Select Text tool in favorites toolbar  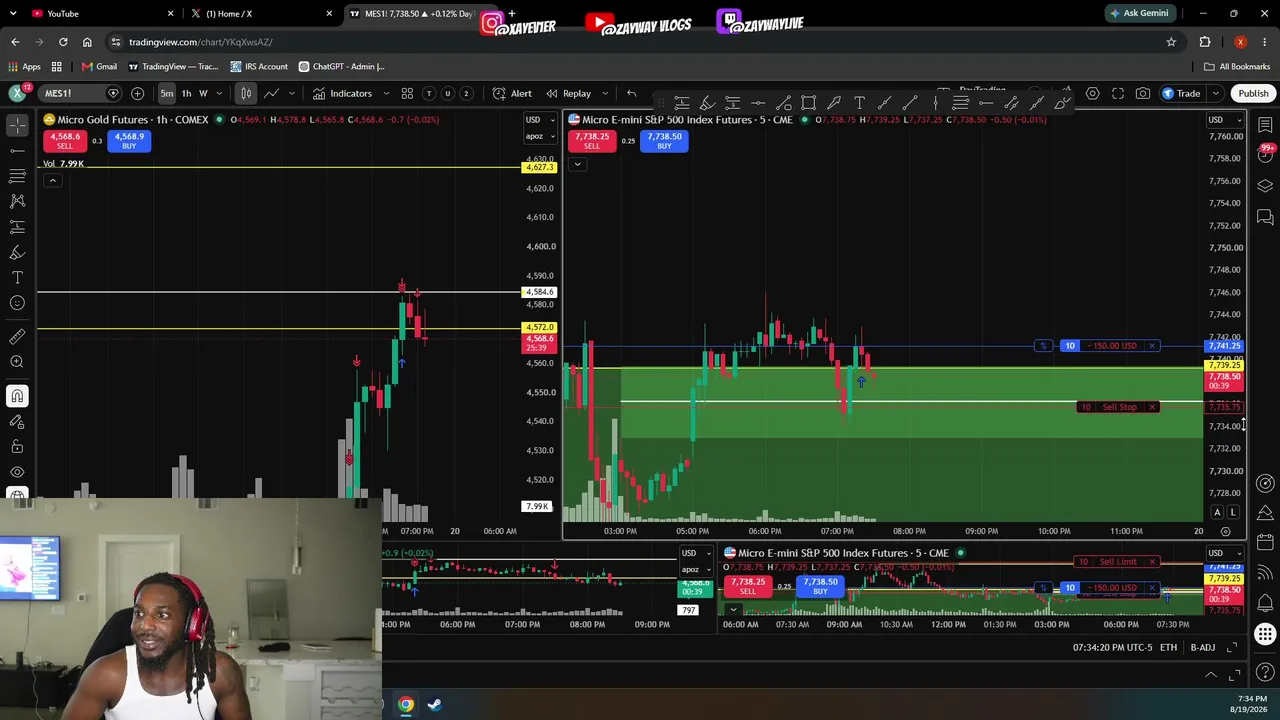(x=859, y=102)
